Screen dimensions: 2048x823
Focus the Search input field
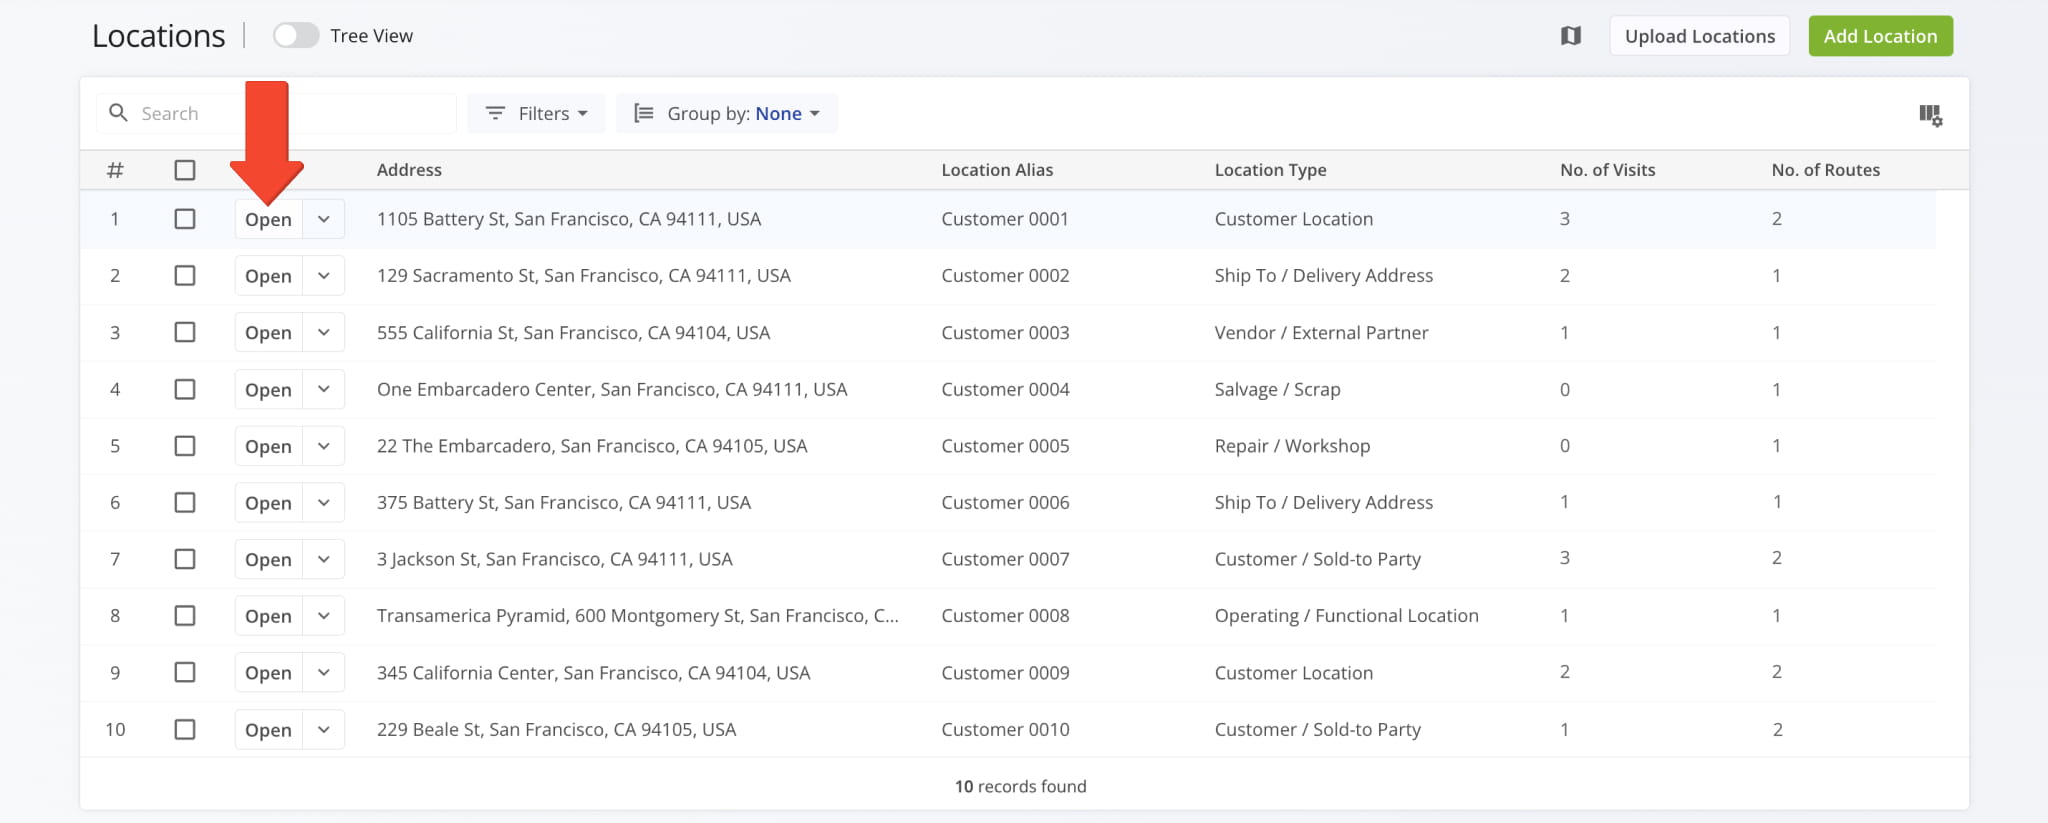coord(276,113)
